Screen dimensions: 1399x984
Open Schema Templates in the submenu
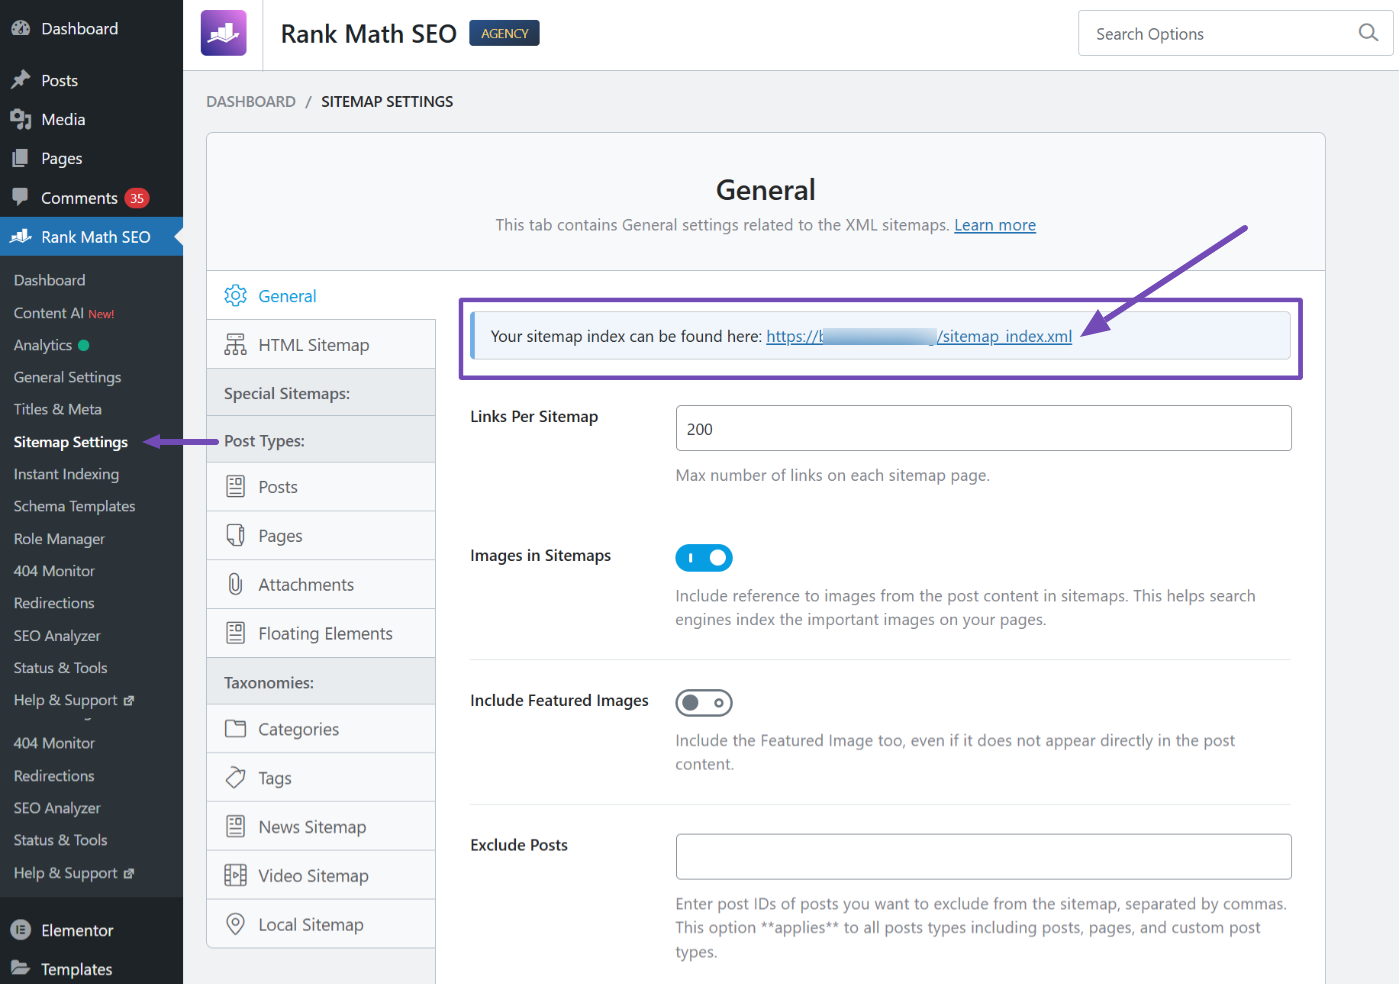(74, 506)
